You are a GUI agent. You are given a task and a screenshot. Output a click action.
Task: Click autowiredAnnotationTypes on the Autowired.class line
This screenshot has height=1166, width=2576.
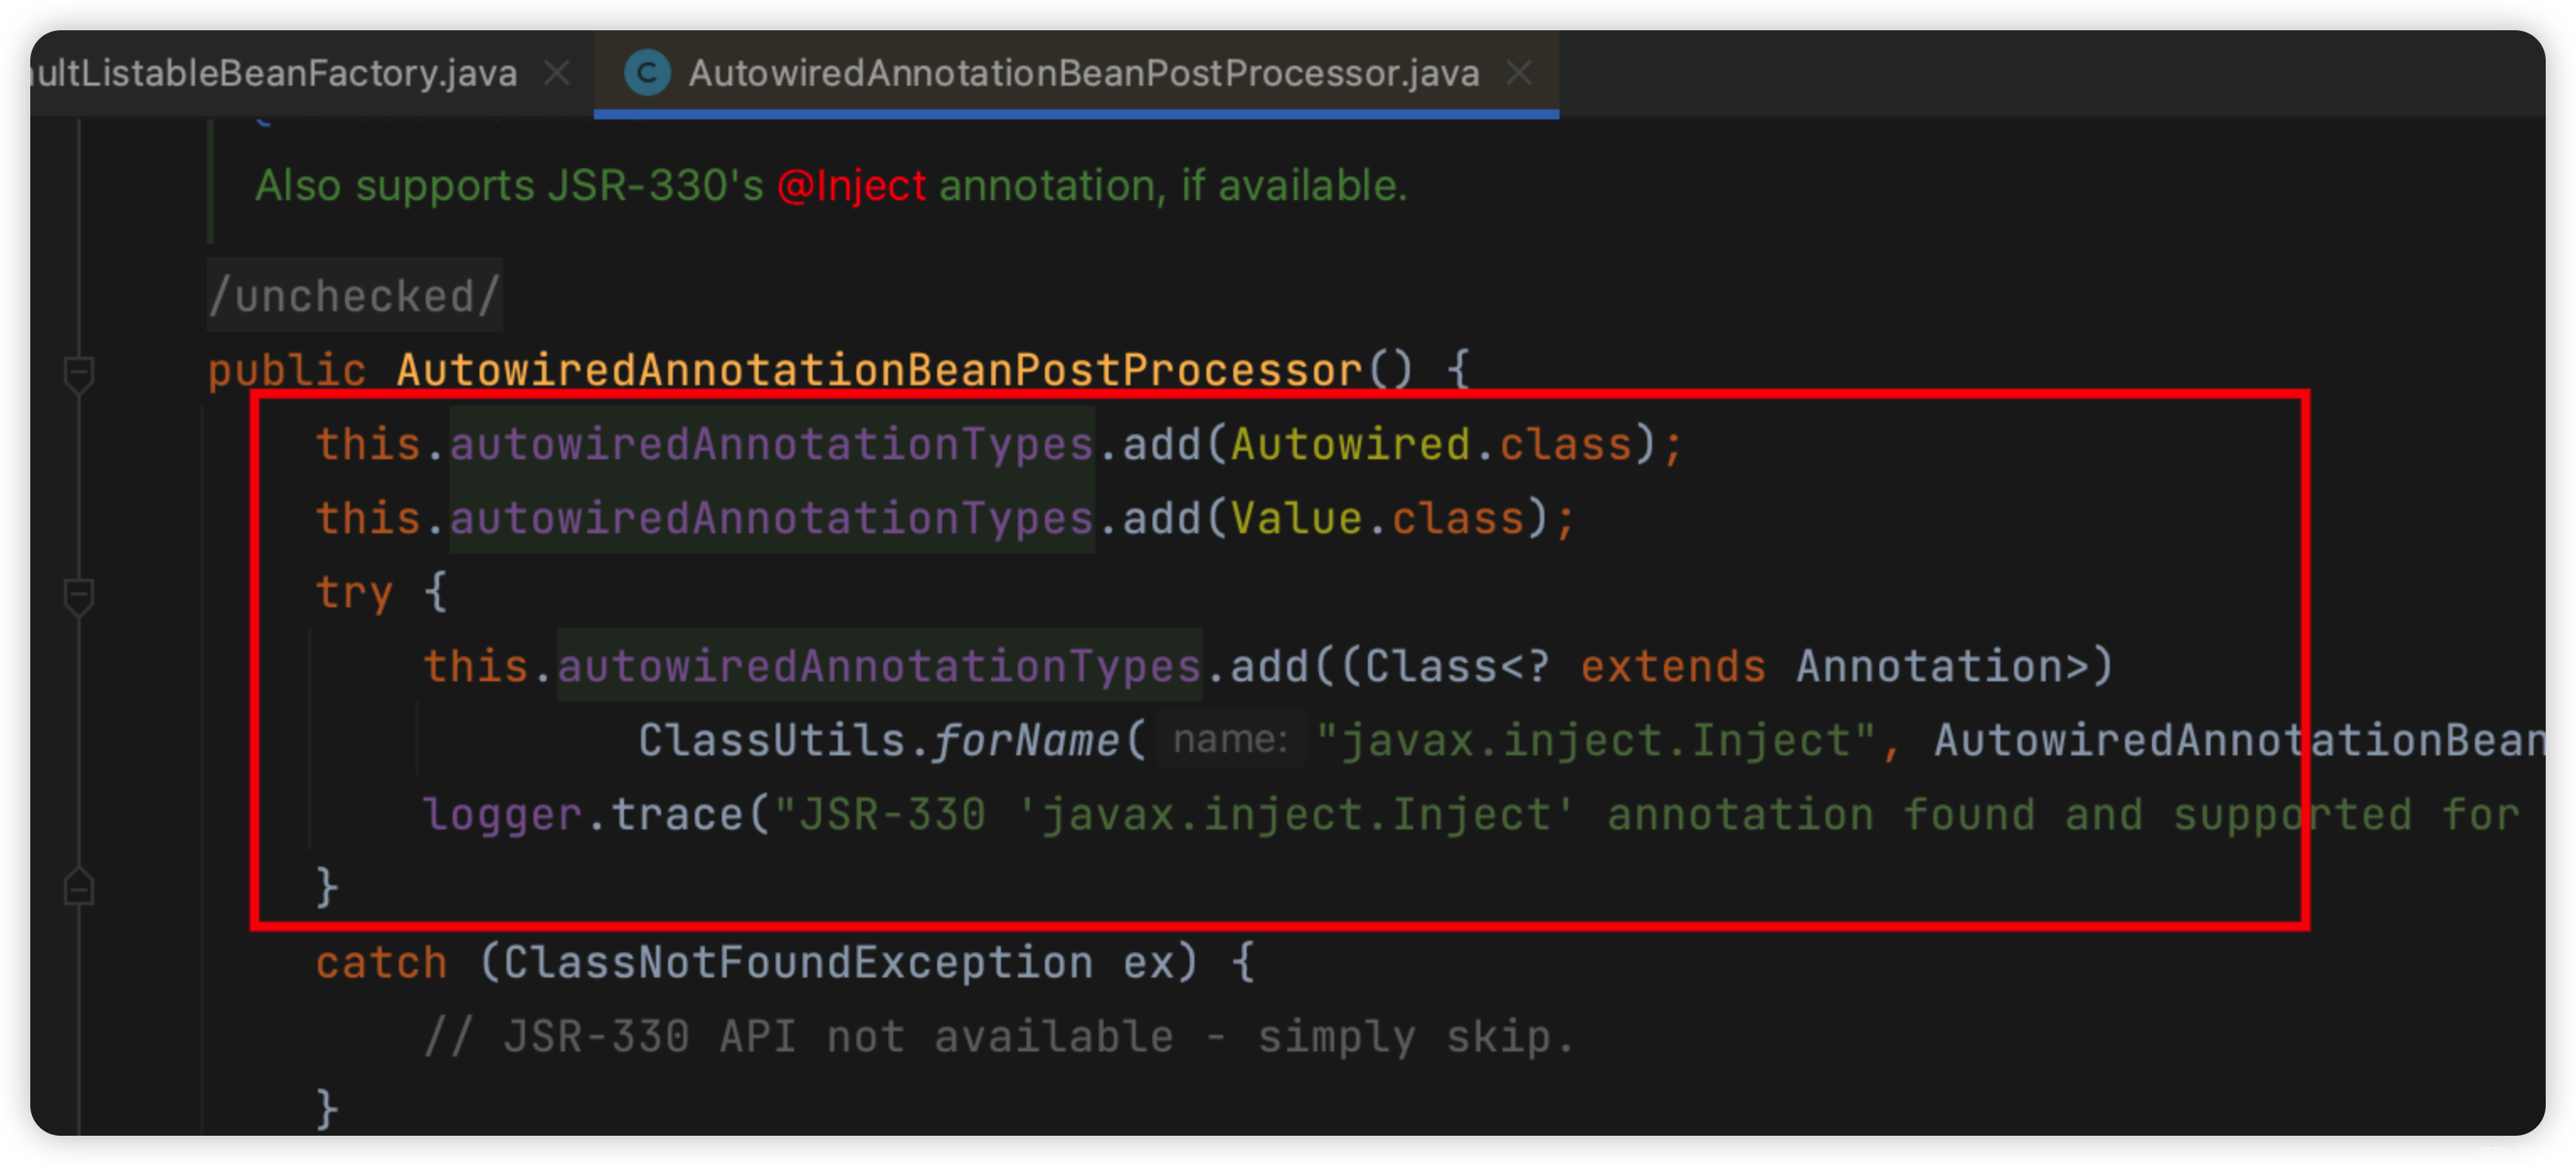tap(771, 444)
